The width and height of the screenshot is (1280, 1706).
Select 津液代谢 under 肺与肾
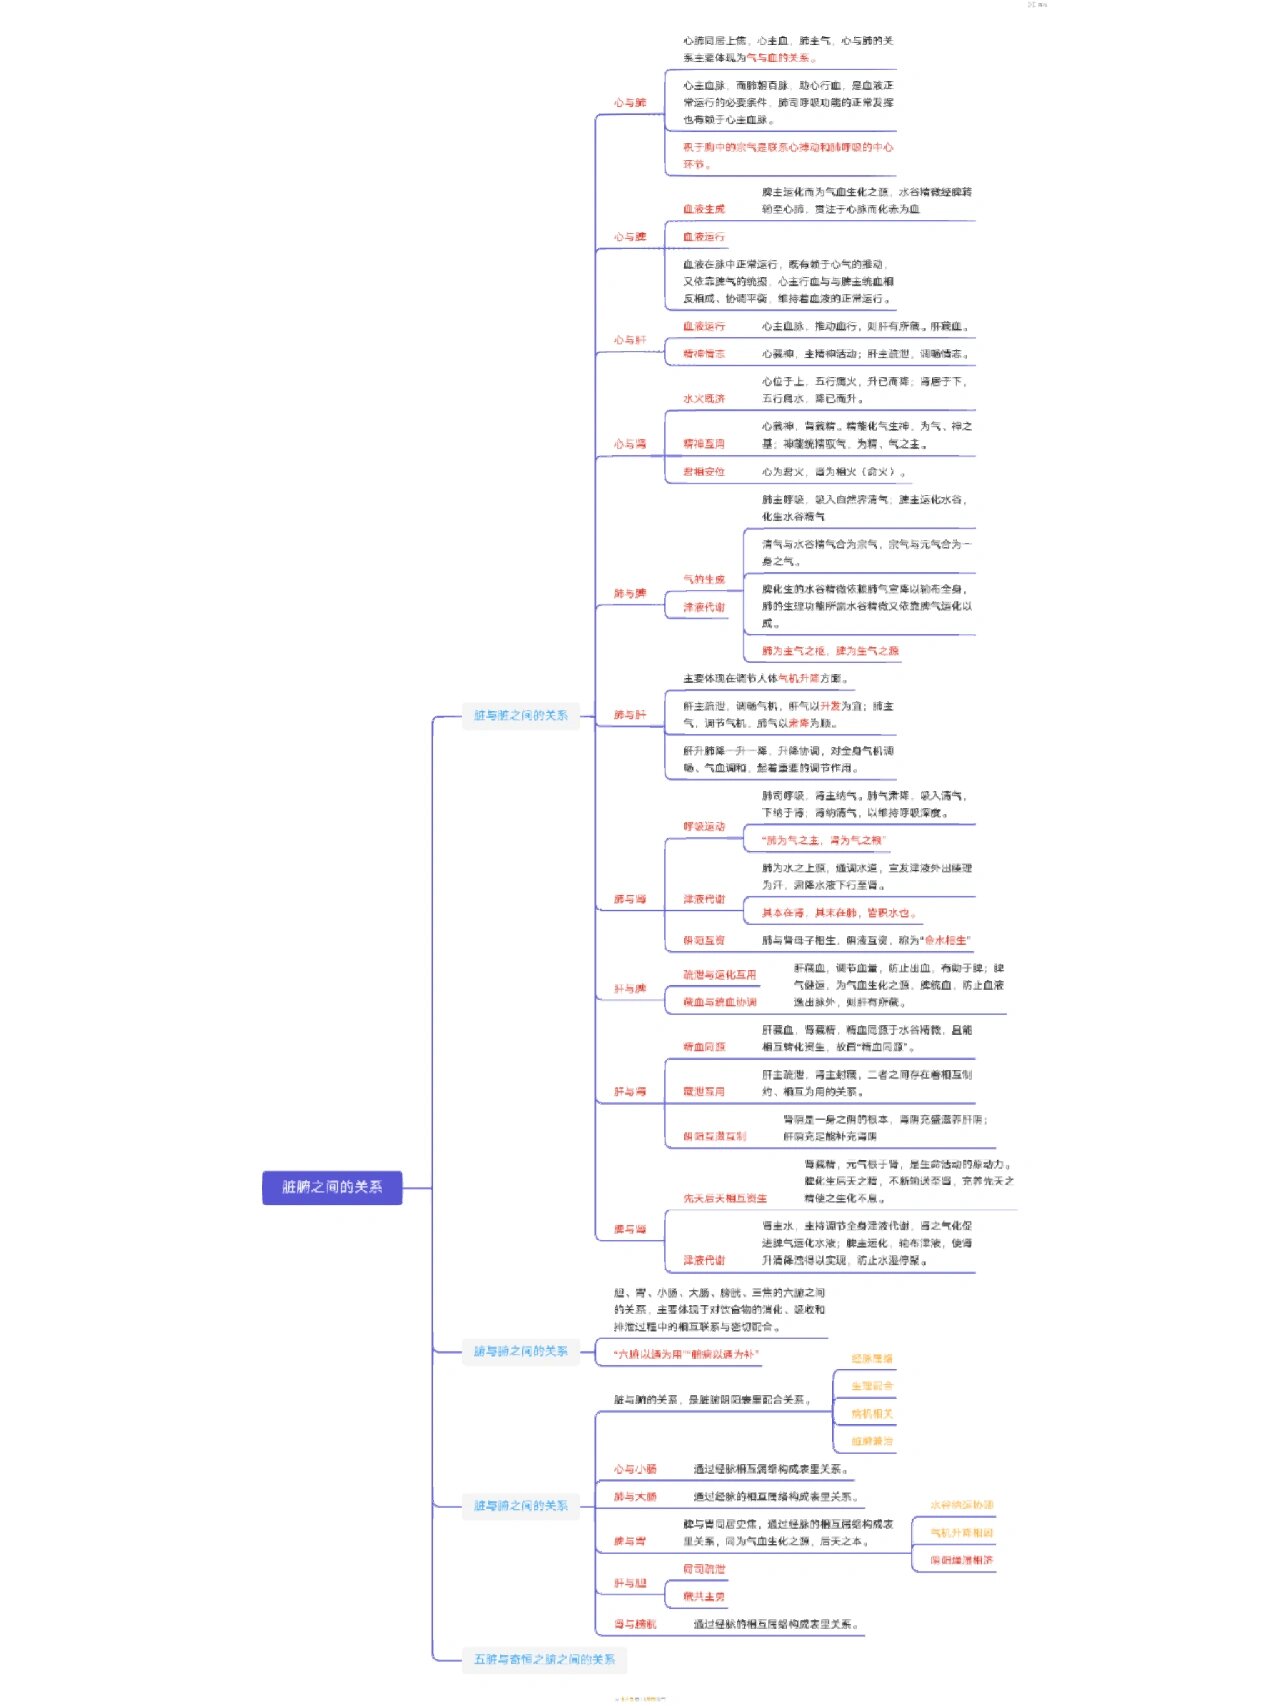[704, 900]
